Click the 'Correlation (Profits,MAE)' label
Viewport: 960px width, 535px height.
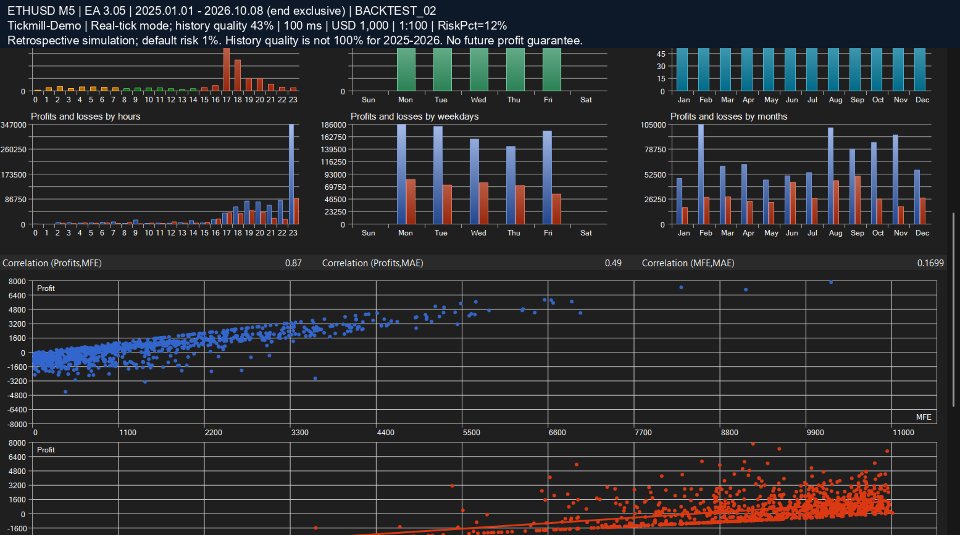372,263
